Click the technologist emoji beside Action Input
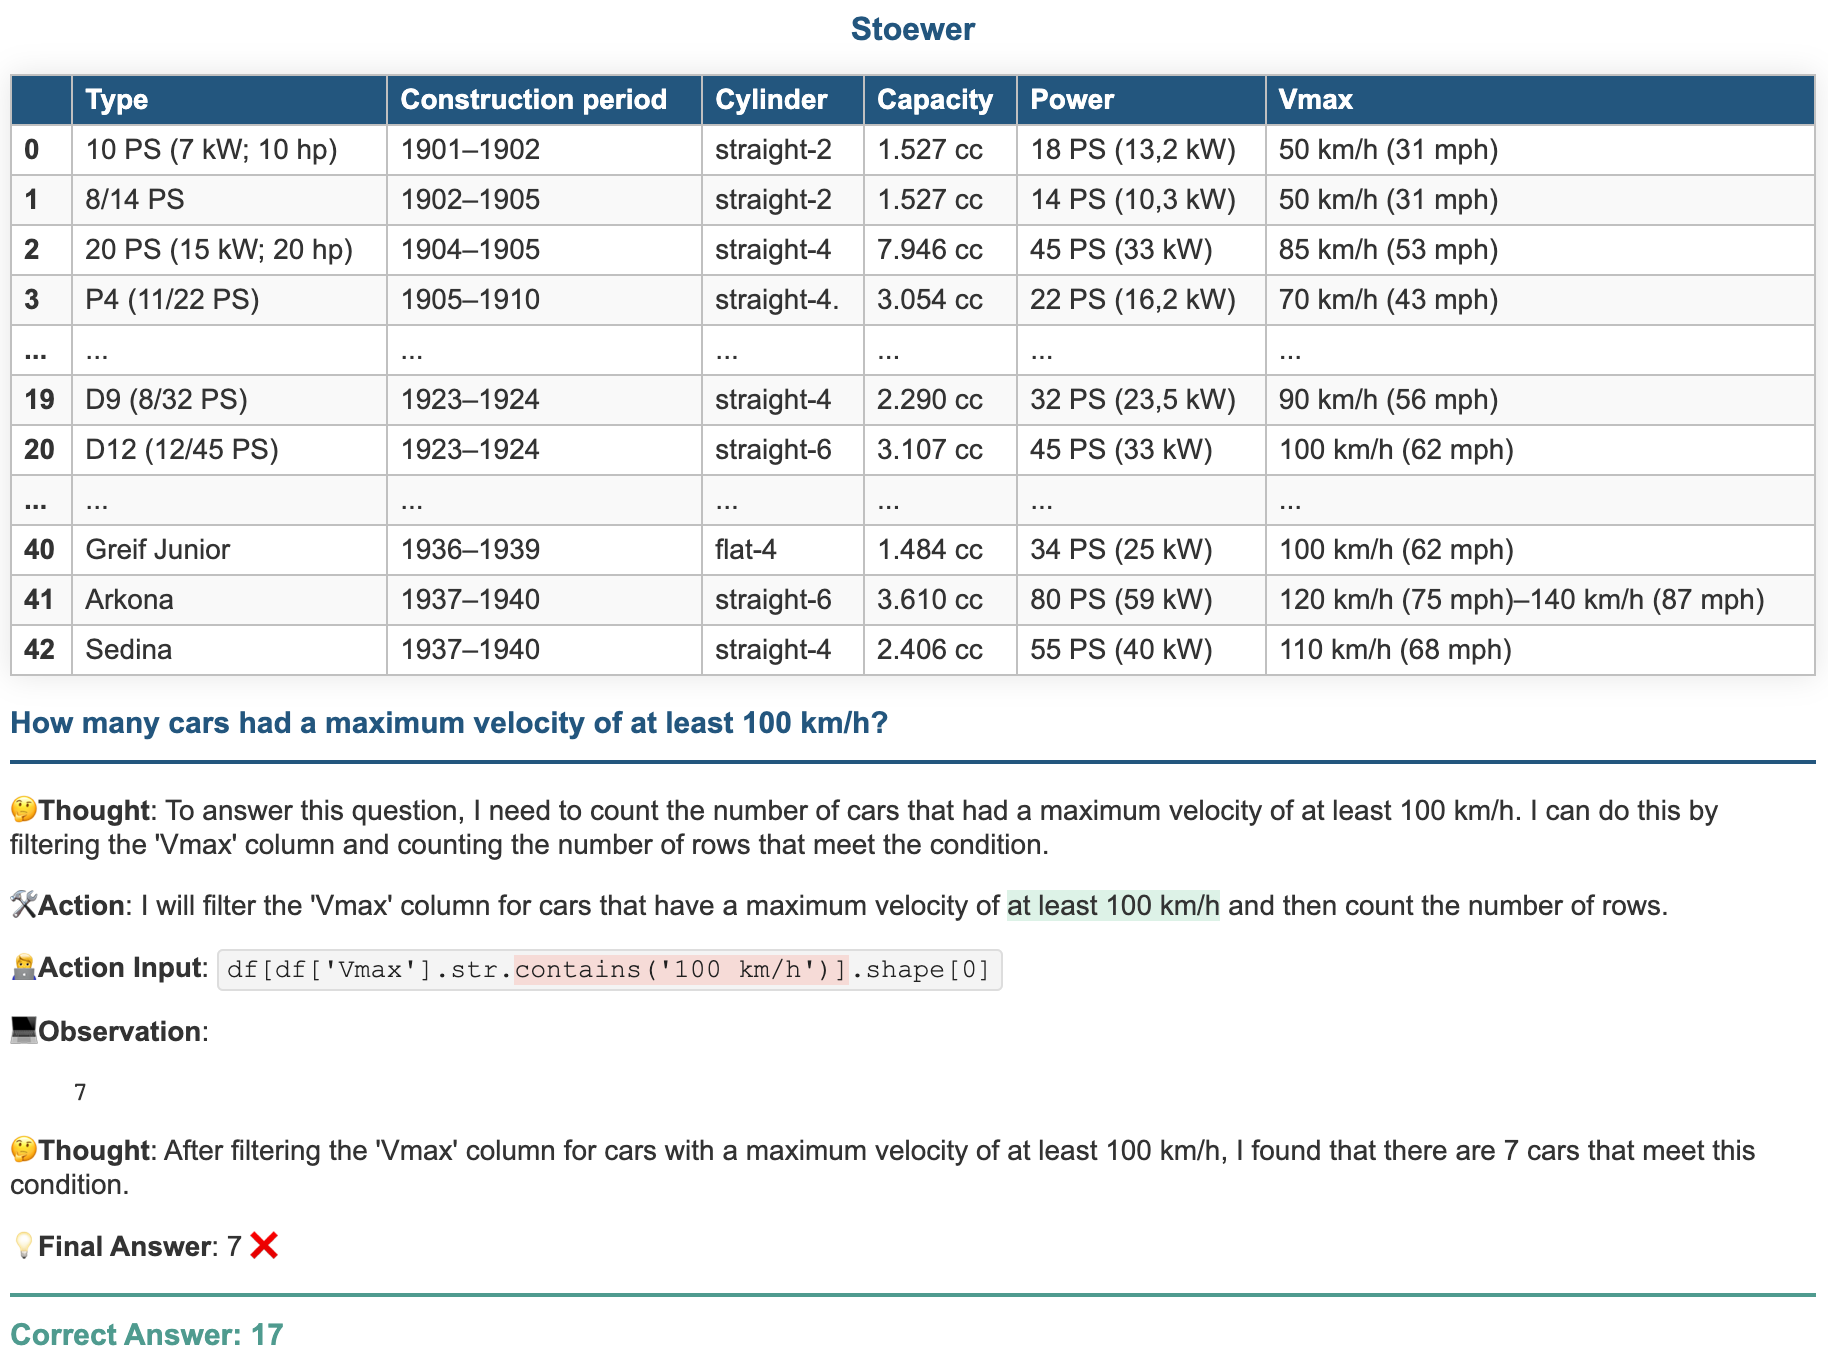1828x1368 pixels. coord(24,967)
